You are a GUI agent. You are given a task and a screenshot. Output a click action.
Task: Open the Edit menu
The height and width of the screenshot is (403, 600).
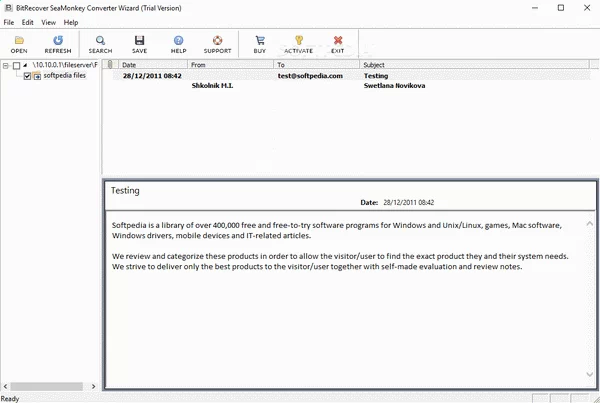tap(28, 22)
